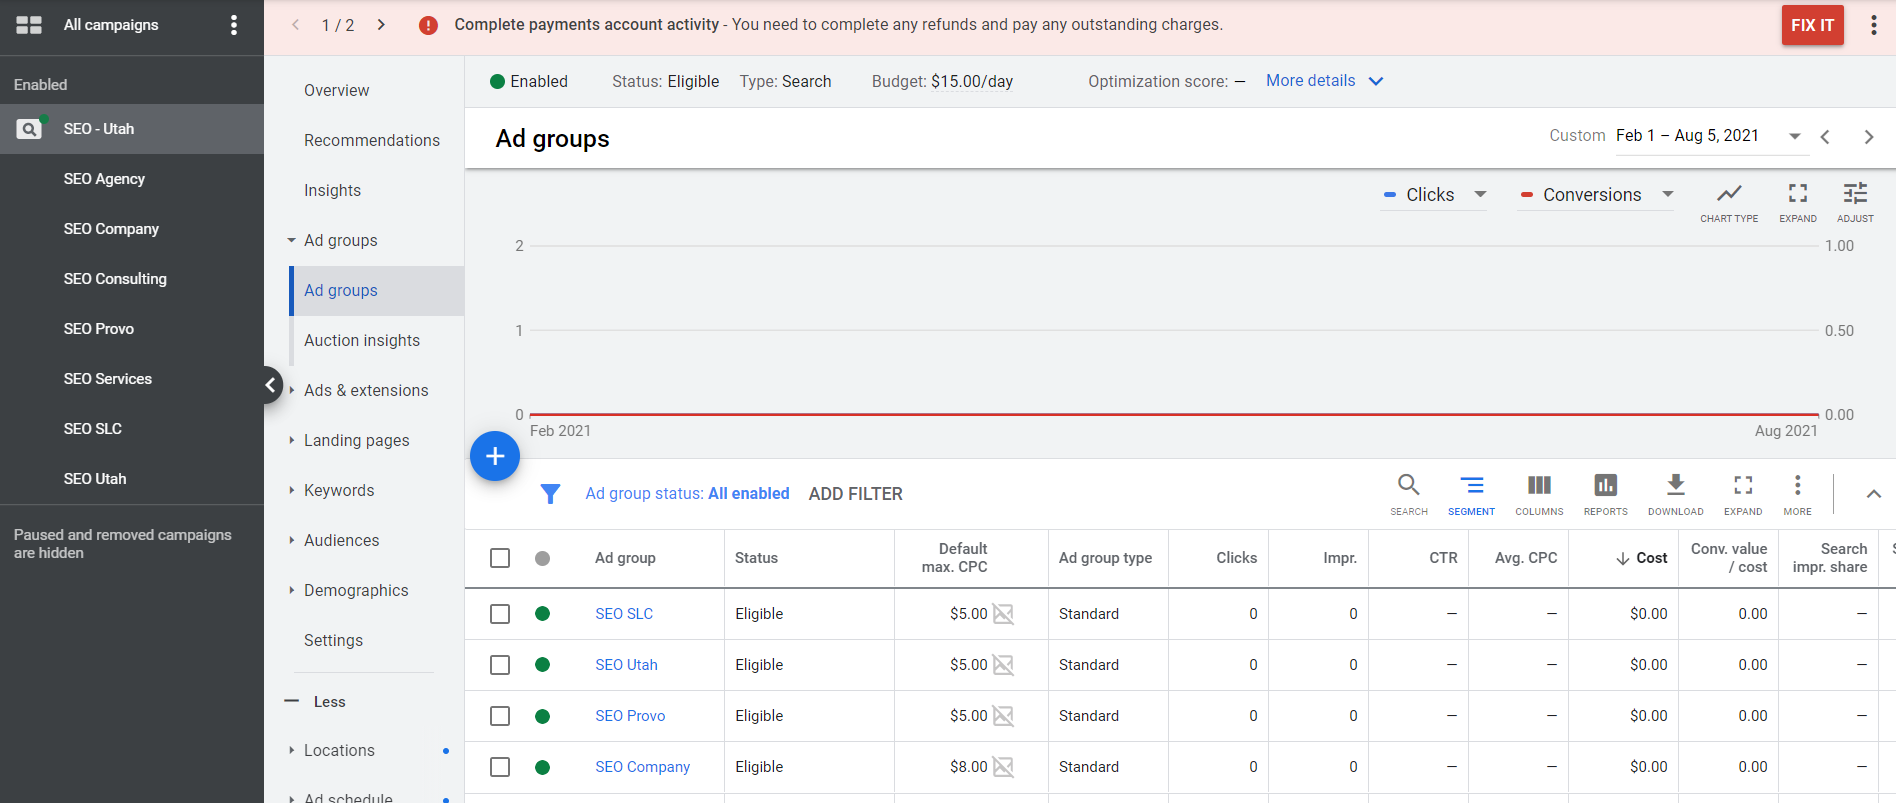
Task: Open Insights page
Action: [332, 190]
